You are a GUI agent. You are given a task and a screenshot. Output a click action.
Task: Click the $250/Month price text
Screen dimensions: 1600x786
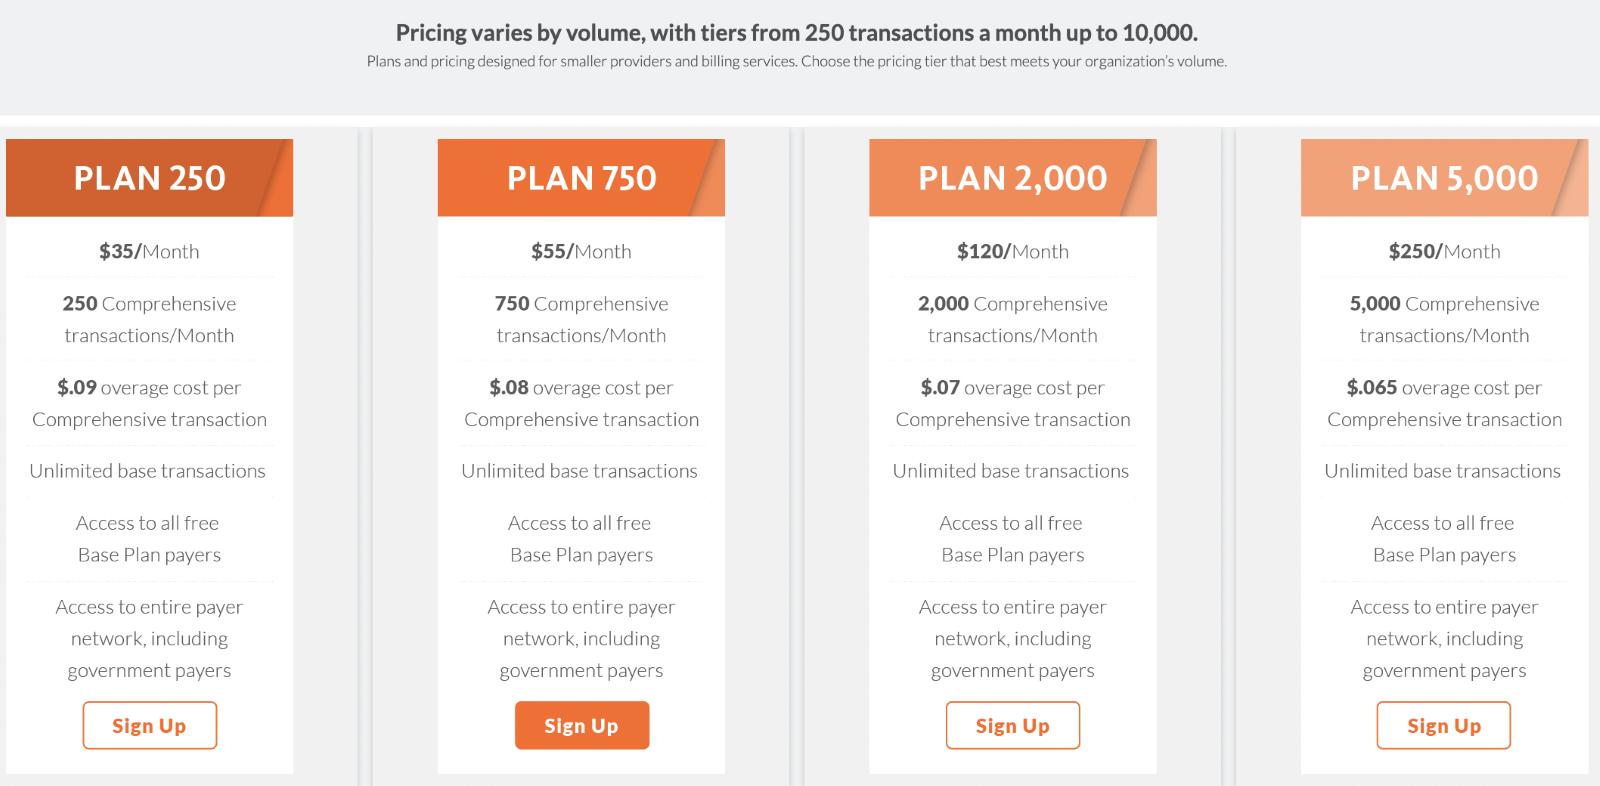[x=1444, y=252]
